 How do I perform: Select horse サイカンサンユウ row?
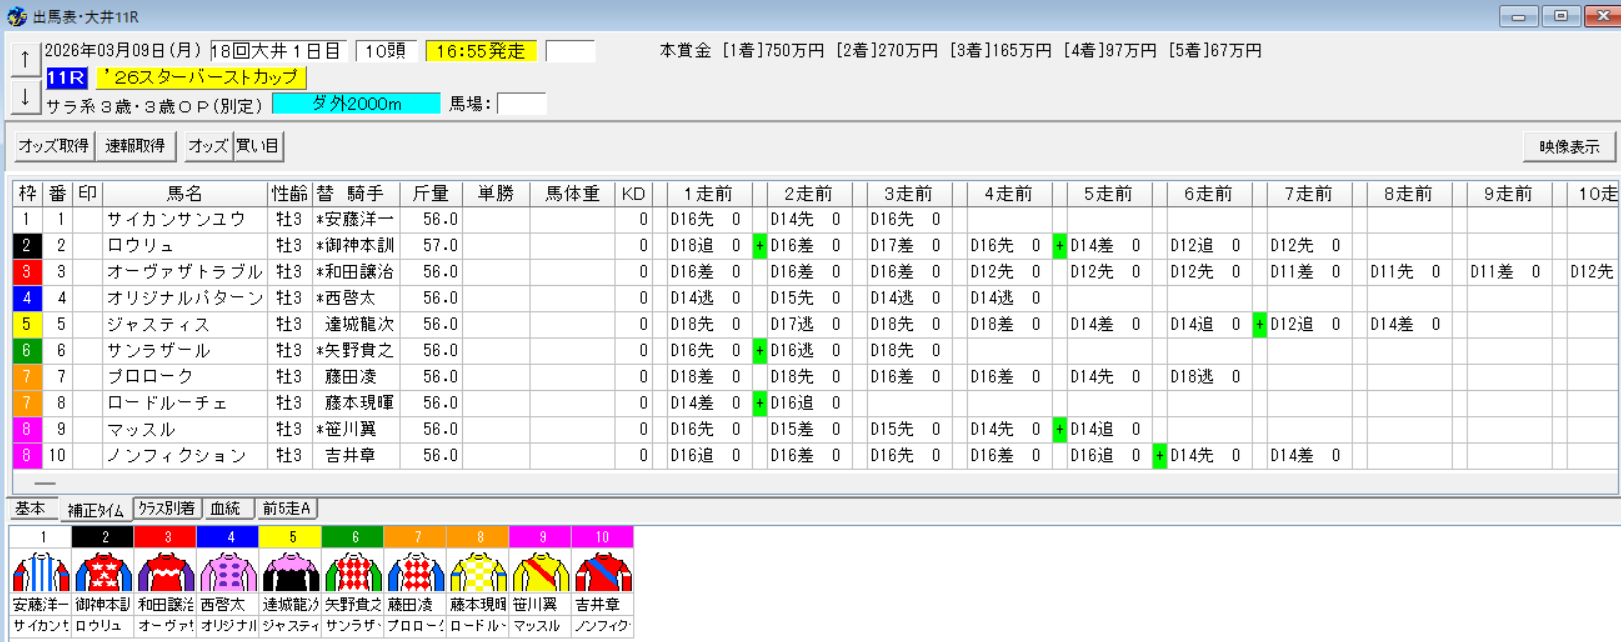815,219
